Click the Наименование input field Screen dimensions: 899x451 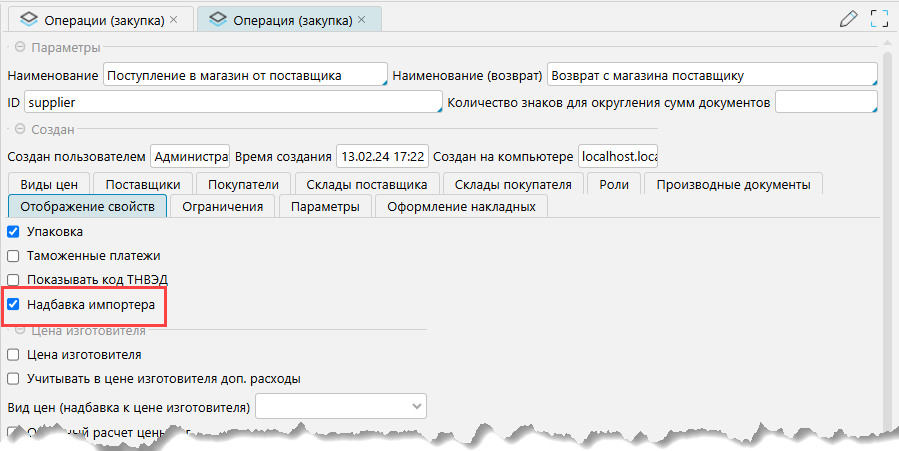click(x=244, y=75)
